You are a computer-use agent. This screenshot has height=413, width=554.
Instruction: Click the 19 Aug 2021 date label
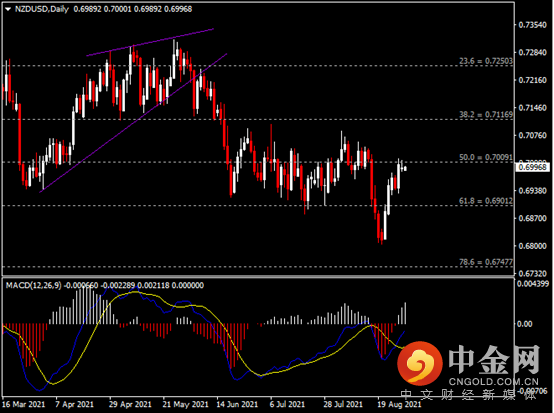399,404
